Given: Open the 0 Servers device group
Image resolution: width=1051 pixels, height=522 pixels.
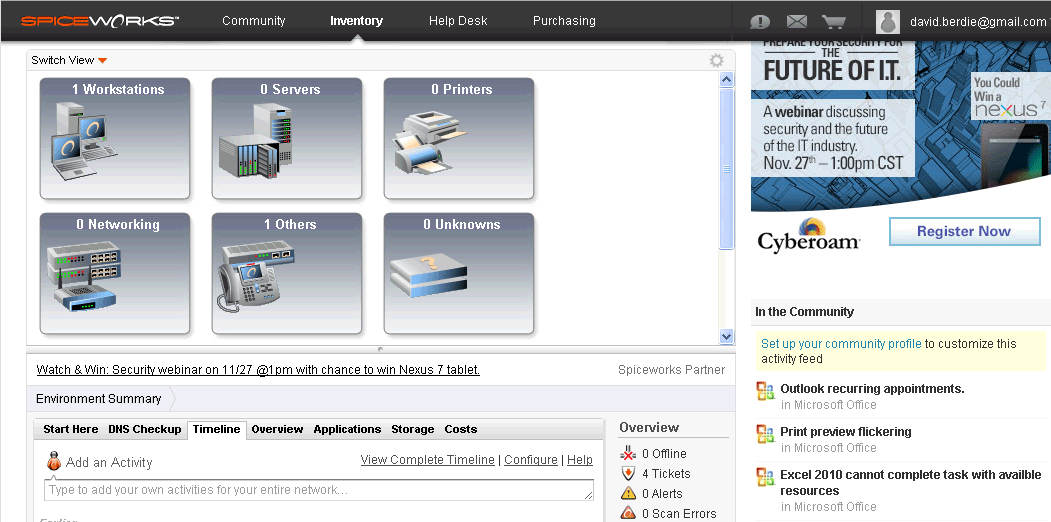Looking at the screenshot, I should click(x=287, y=139).
